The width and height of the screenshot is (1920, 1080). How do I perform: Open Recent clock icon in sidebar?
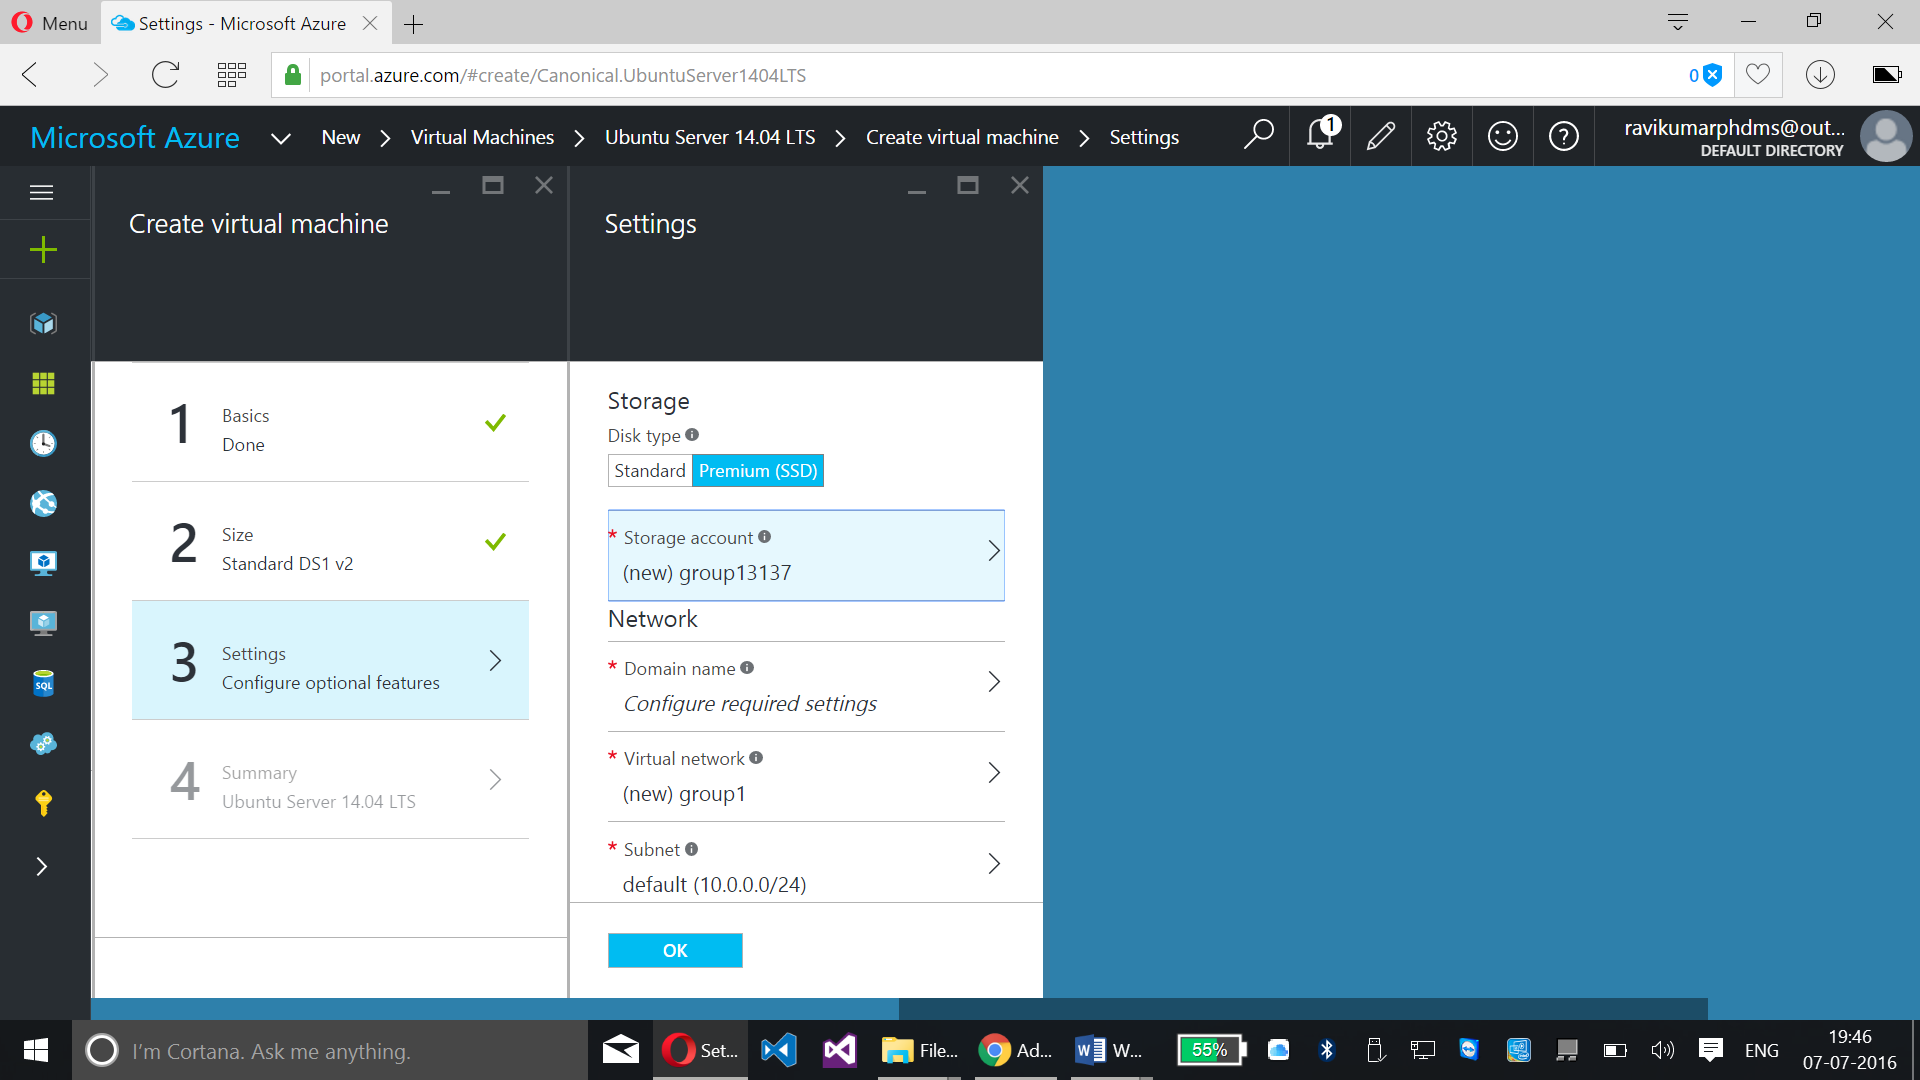(43, 443)
